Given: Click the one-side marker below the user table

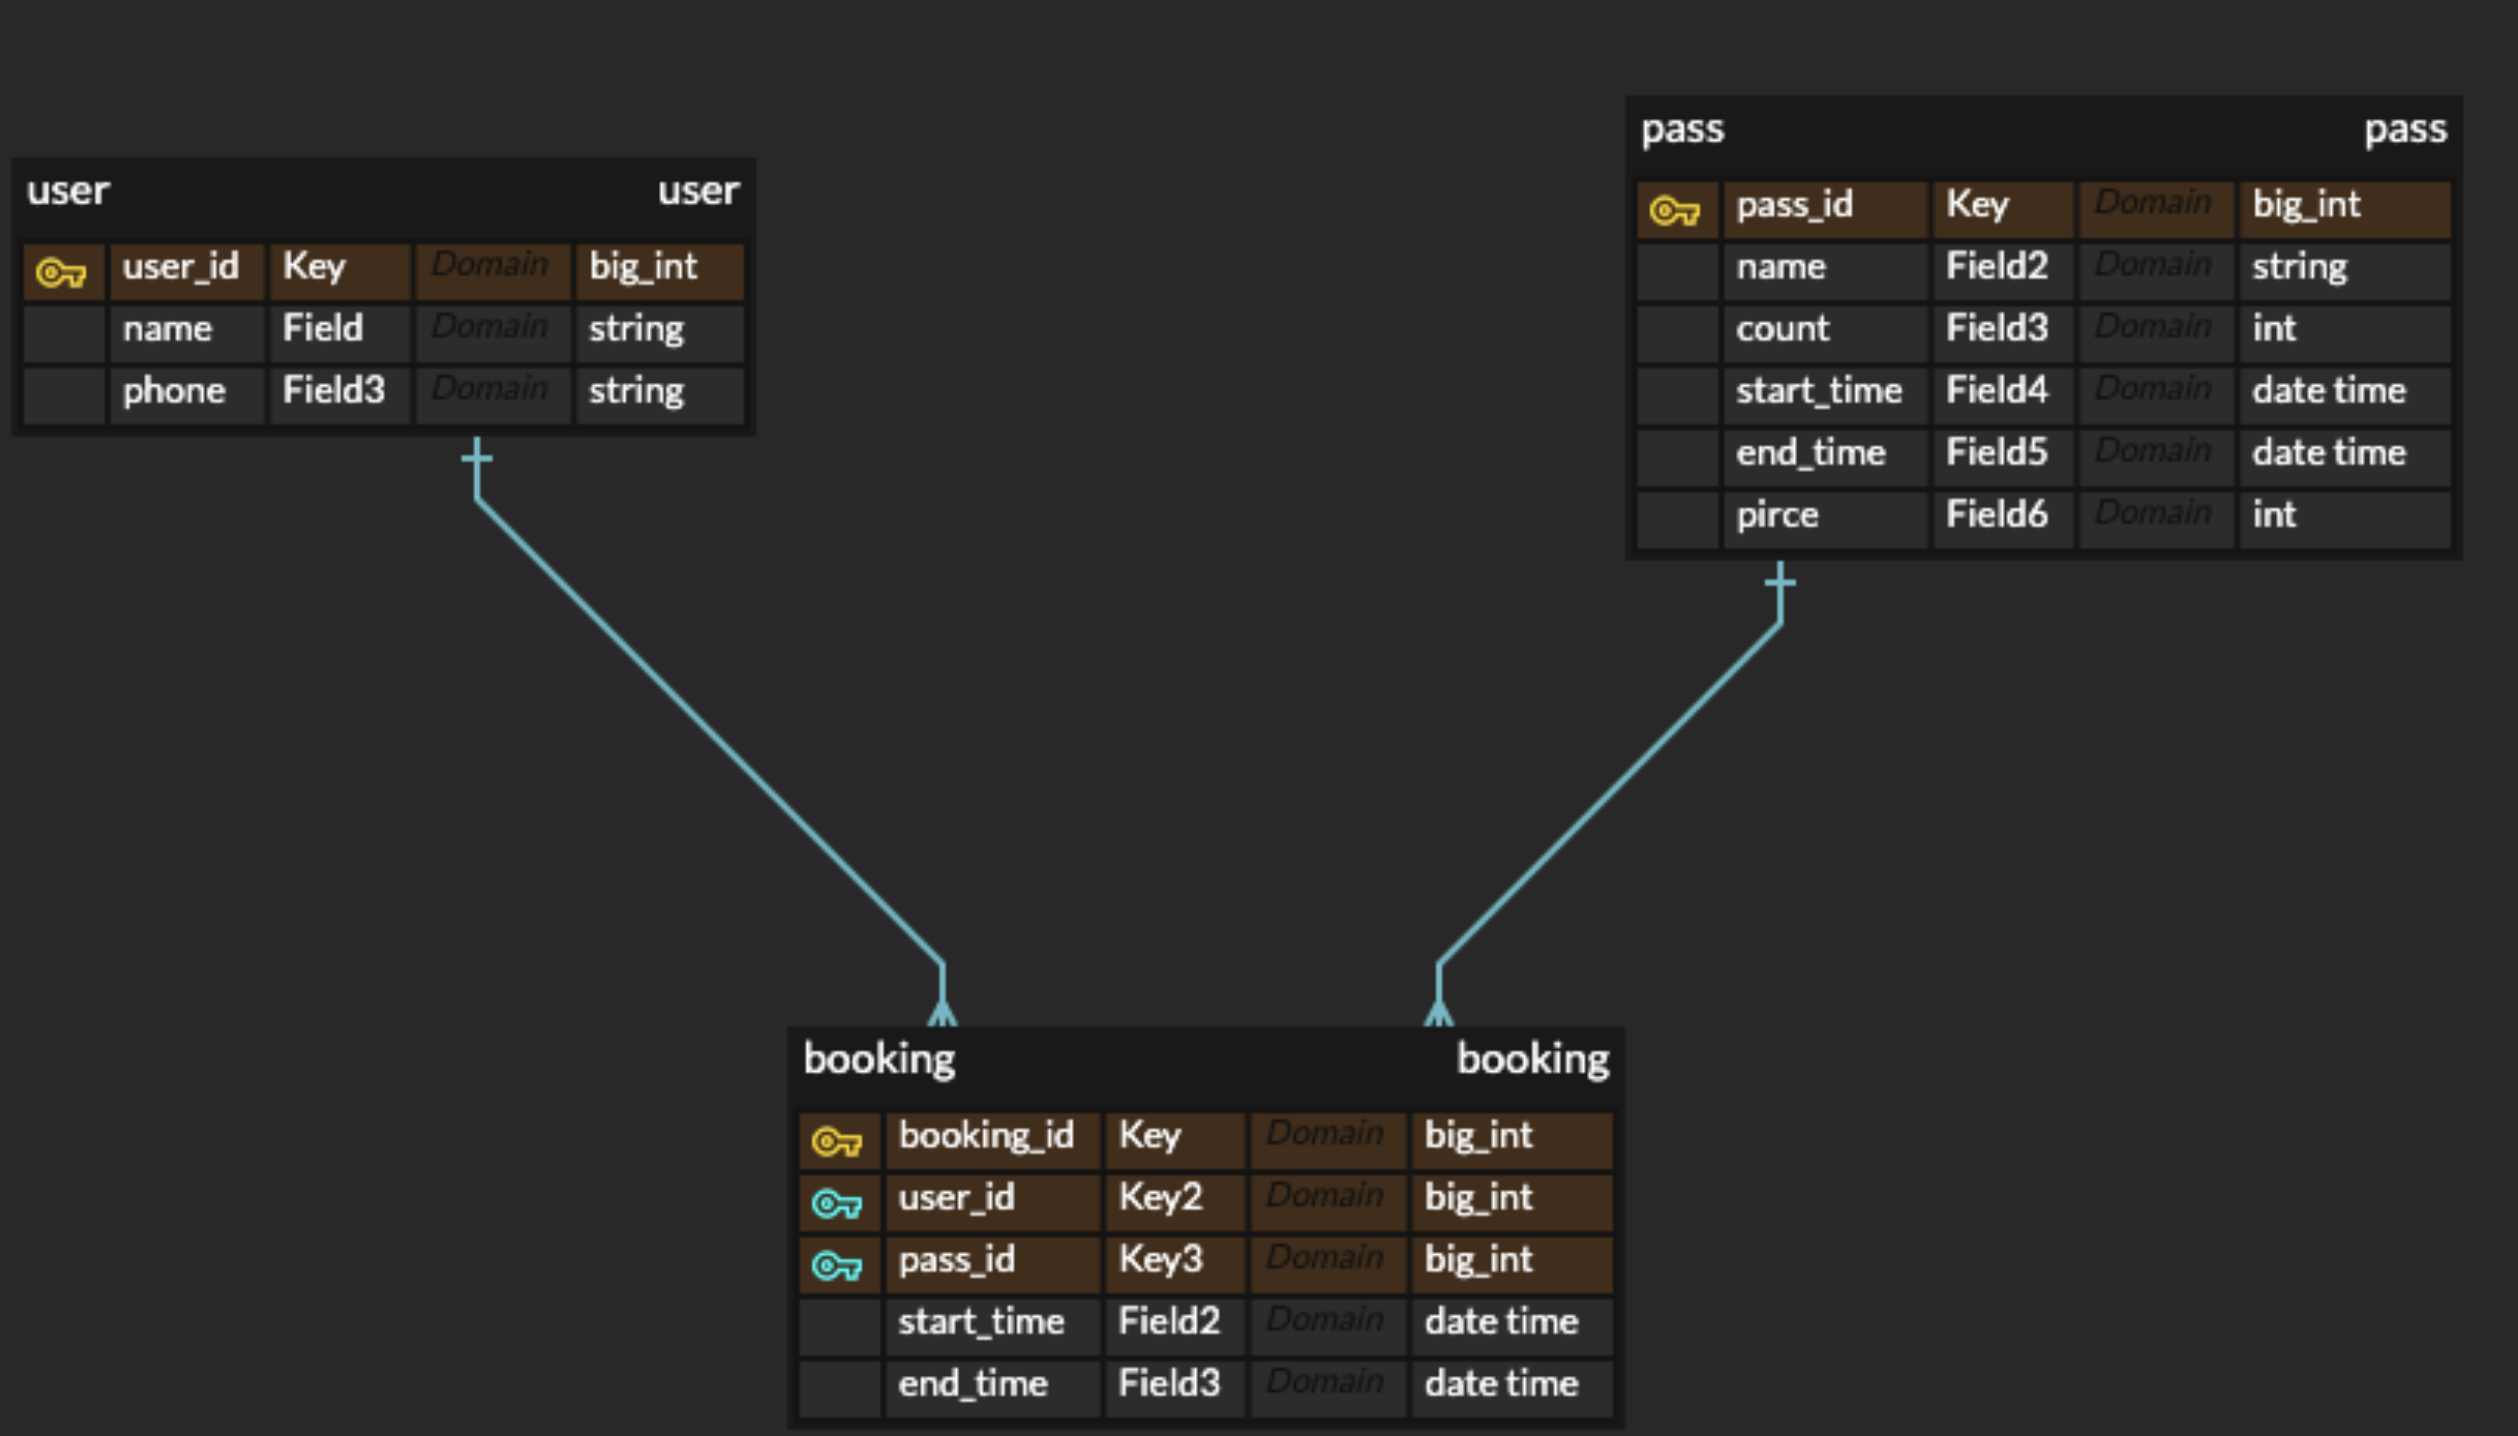Looking at the screenshot, I should tap(477, 460).
